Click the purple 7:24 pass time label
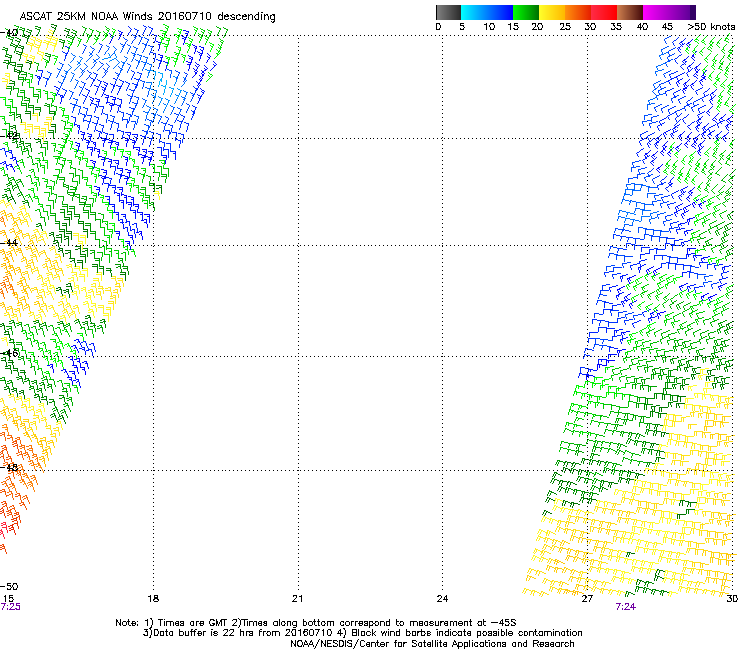The height and width of the screenshot is (650, 740). pos(626,607)
